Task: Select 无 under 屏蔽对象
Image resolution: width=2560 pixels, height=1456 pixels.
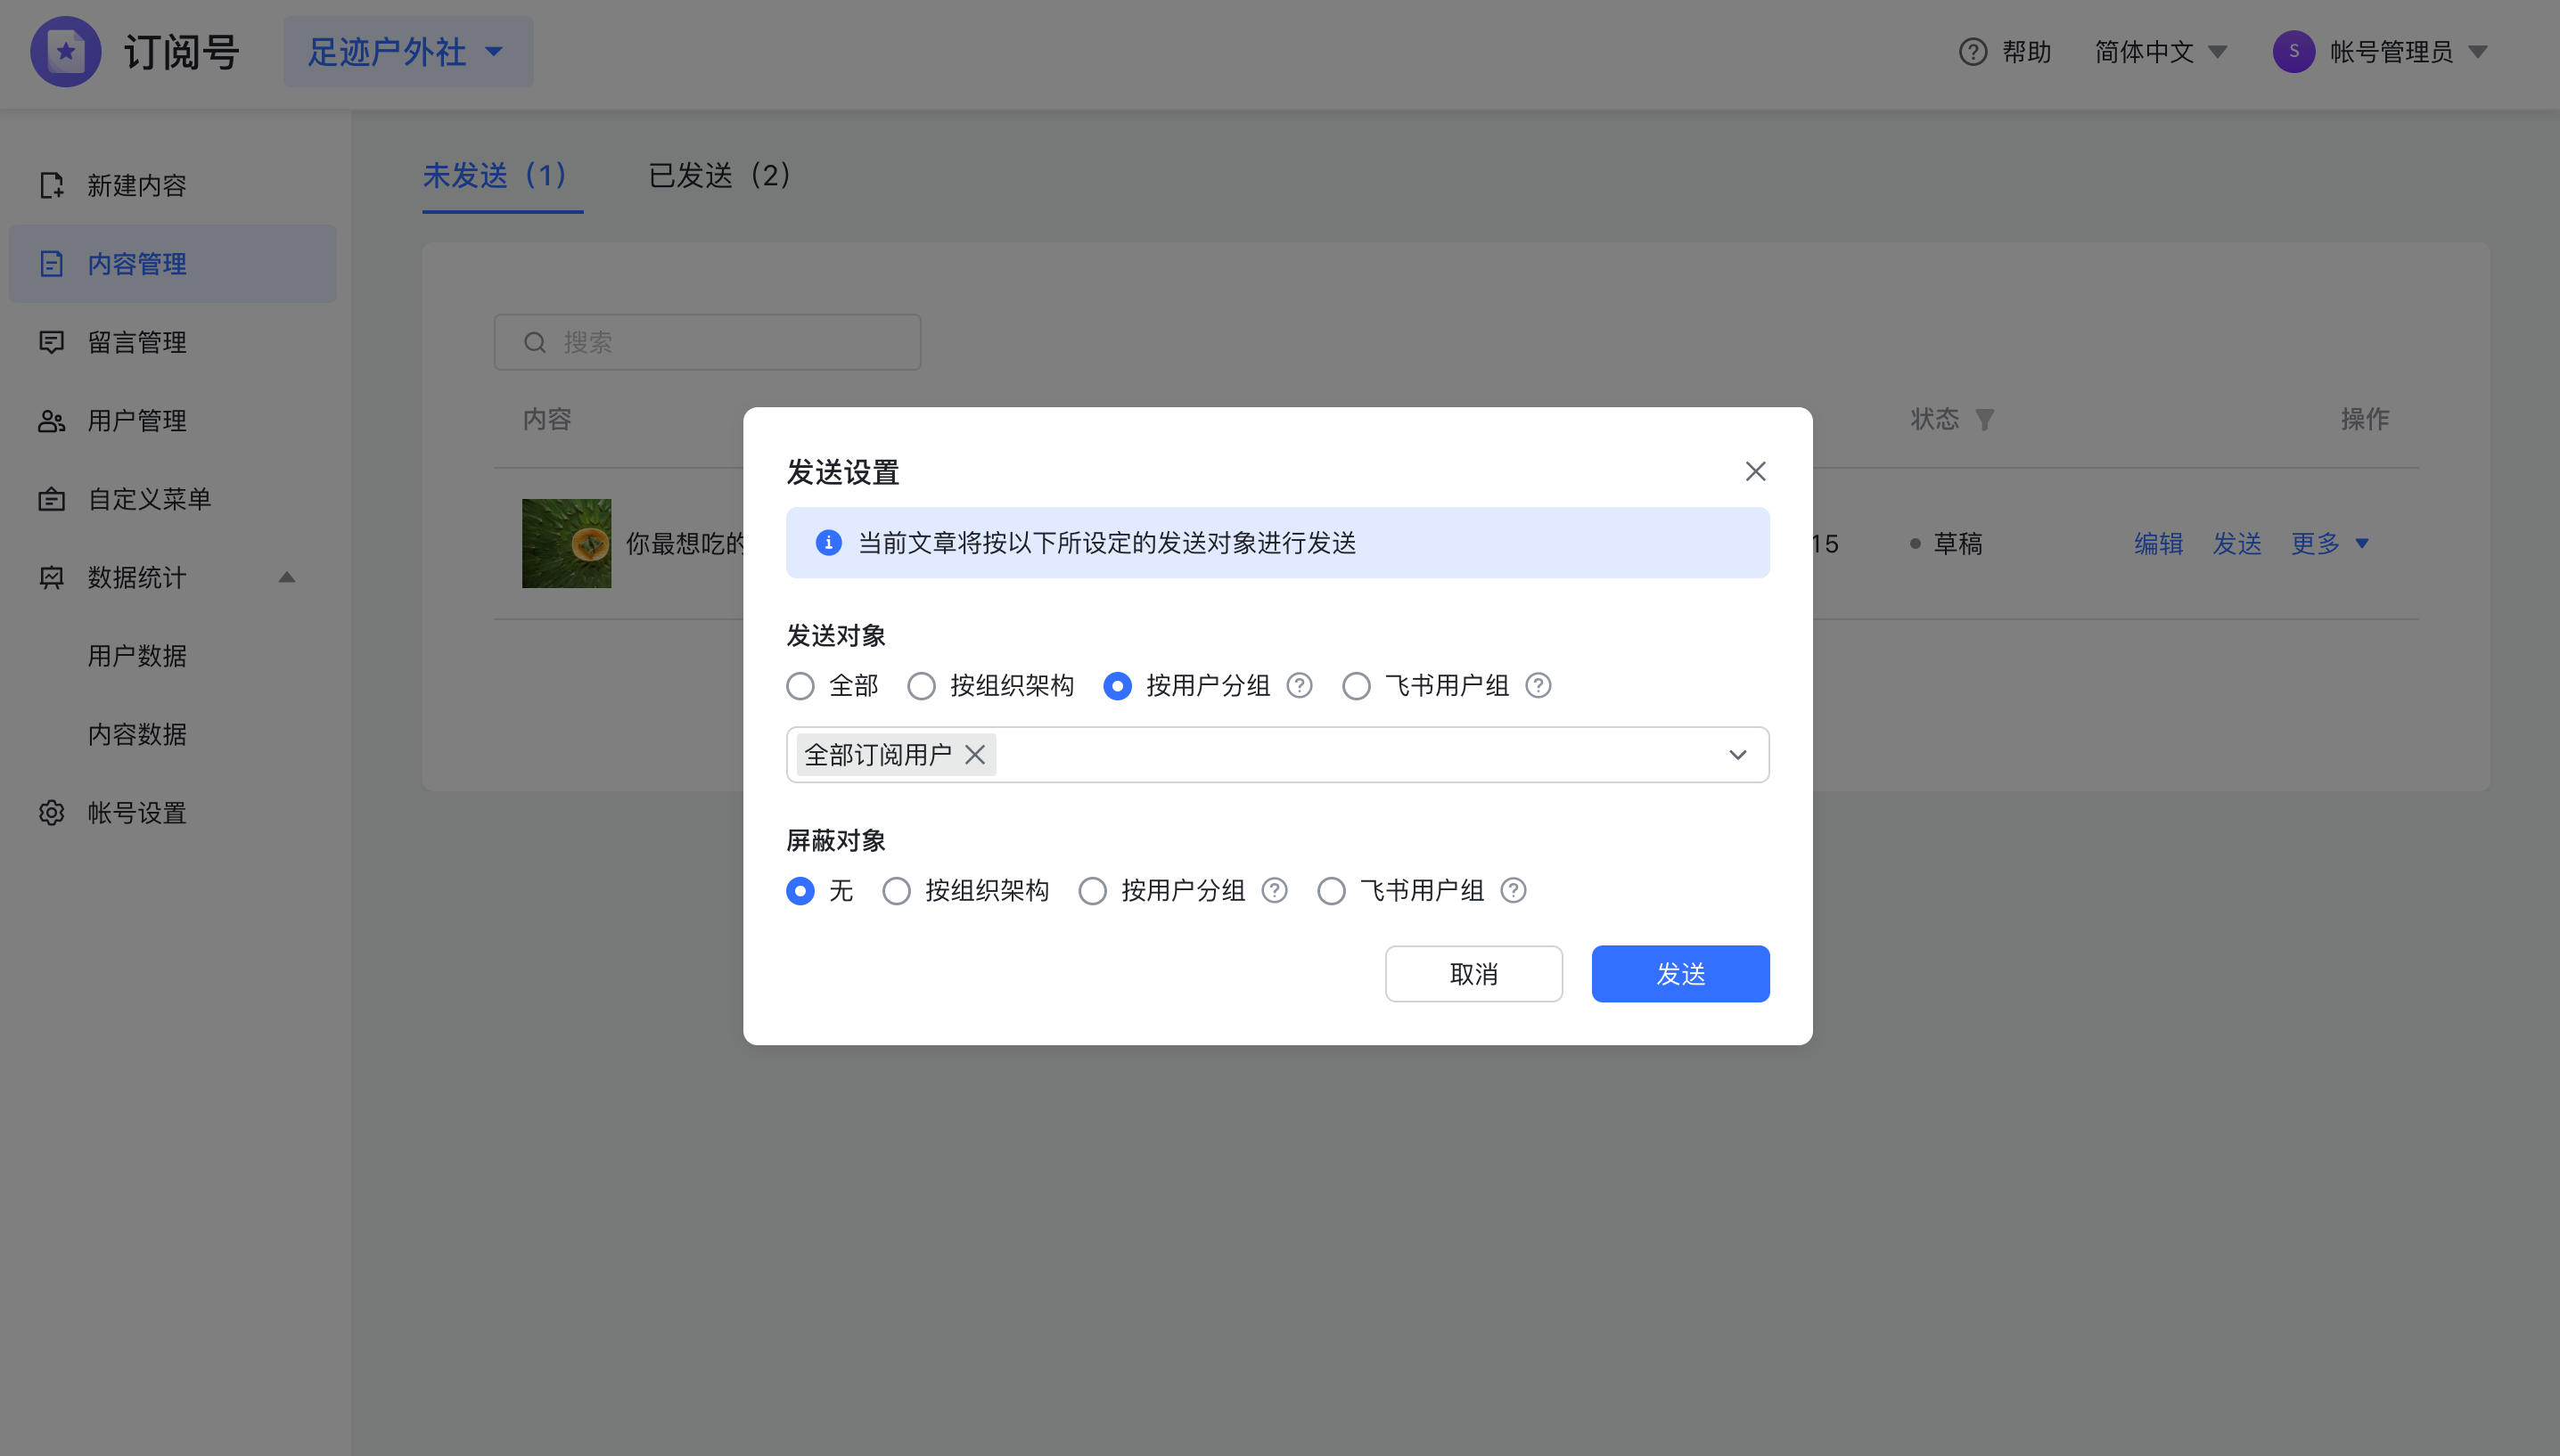Action: (800, 891)
